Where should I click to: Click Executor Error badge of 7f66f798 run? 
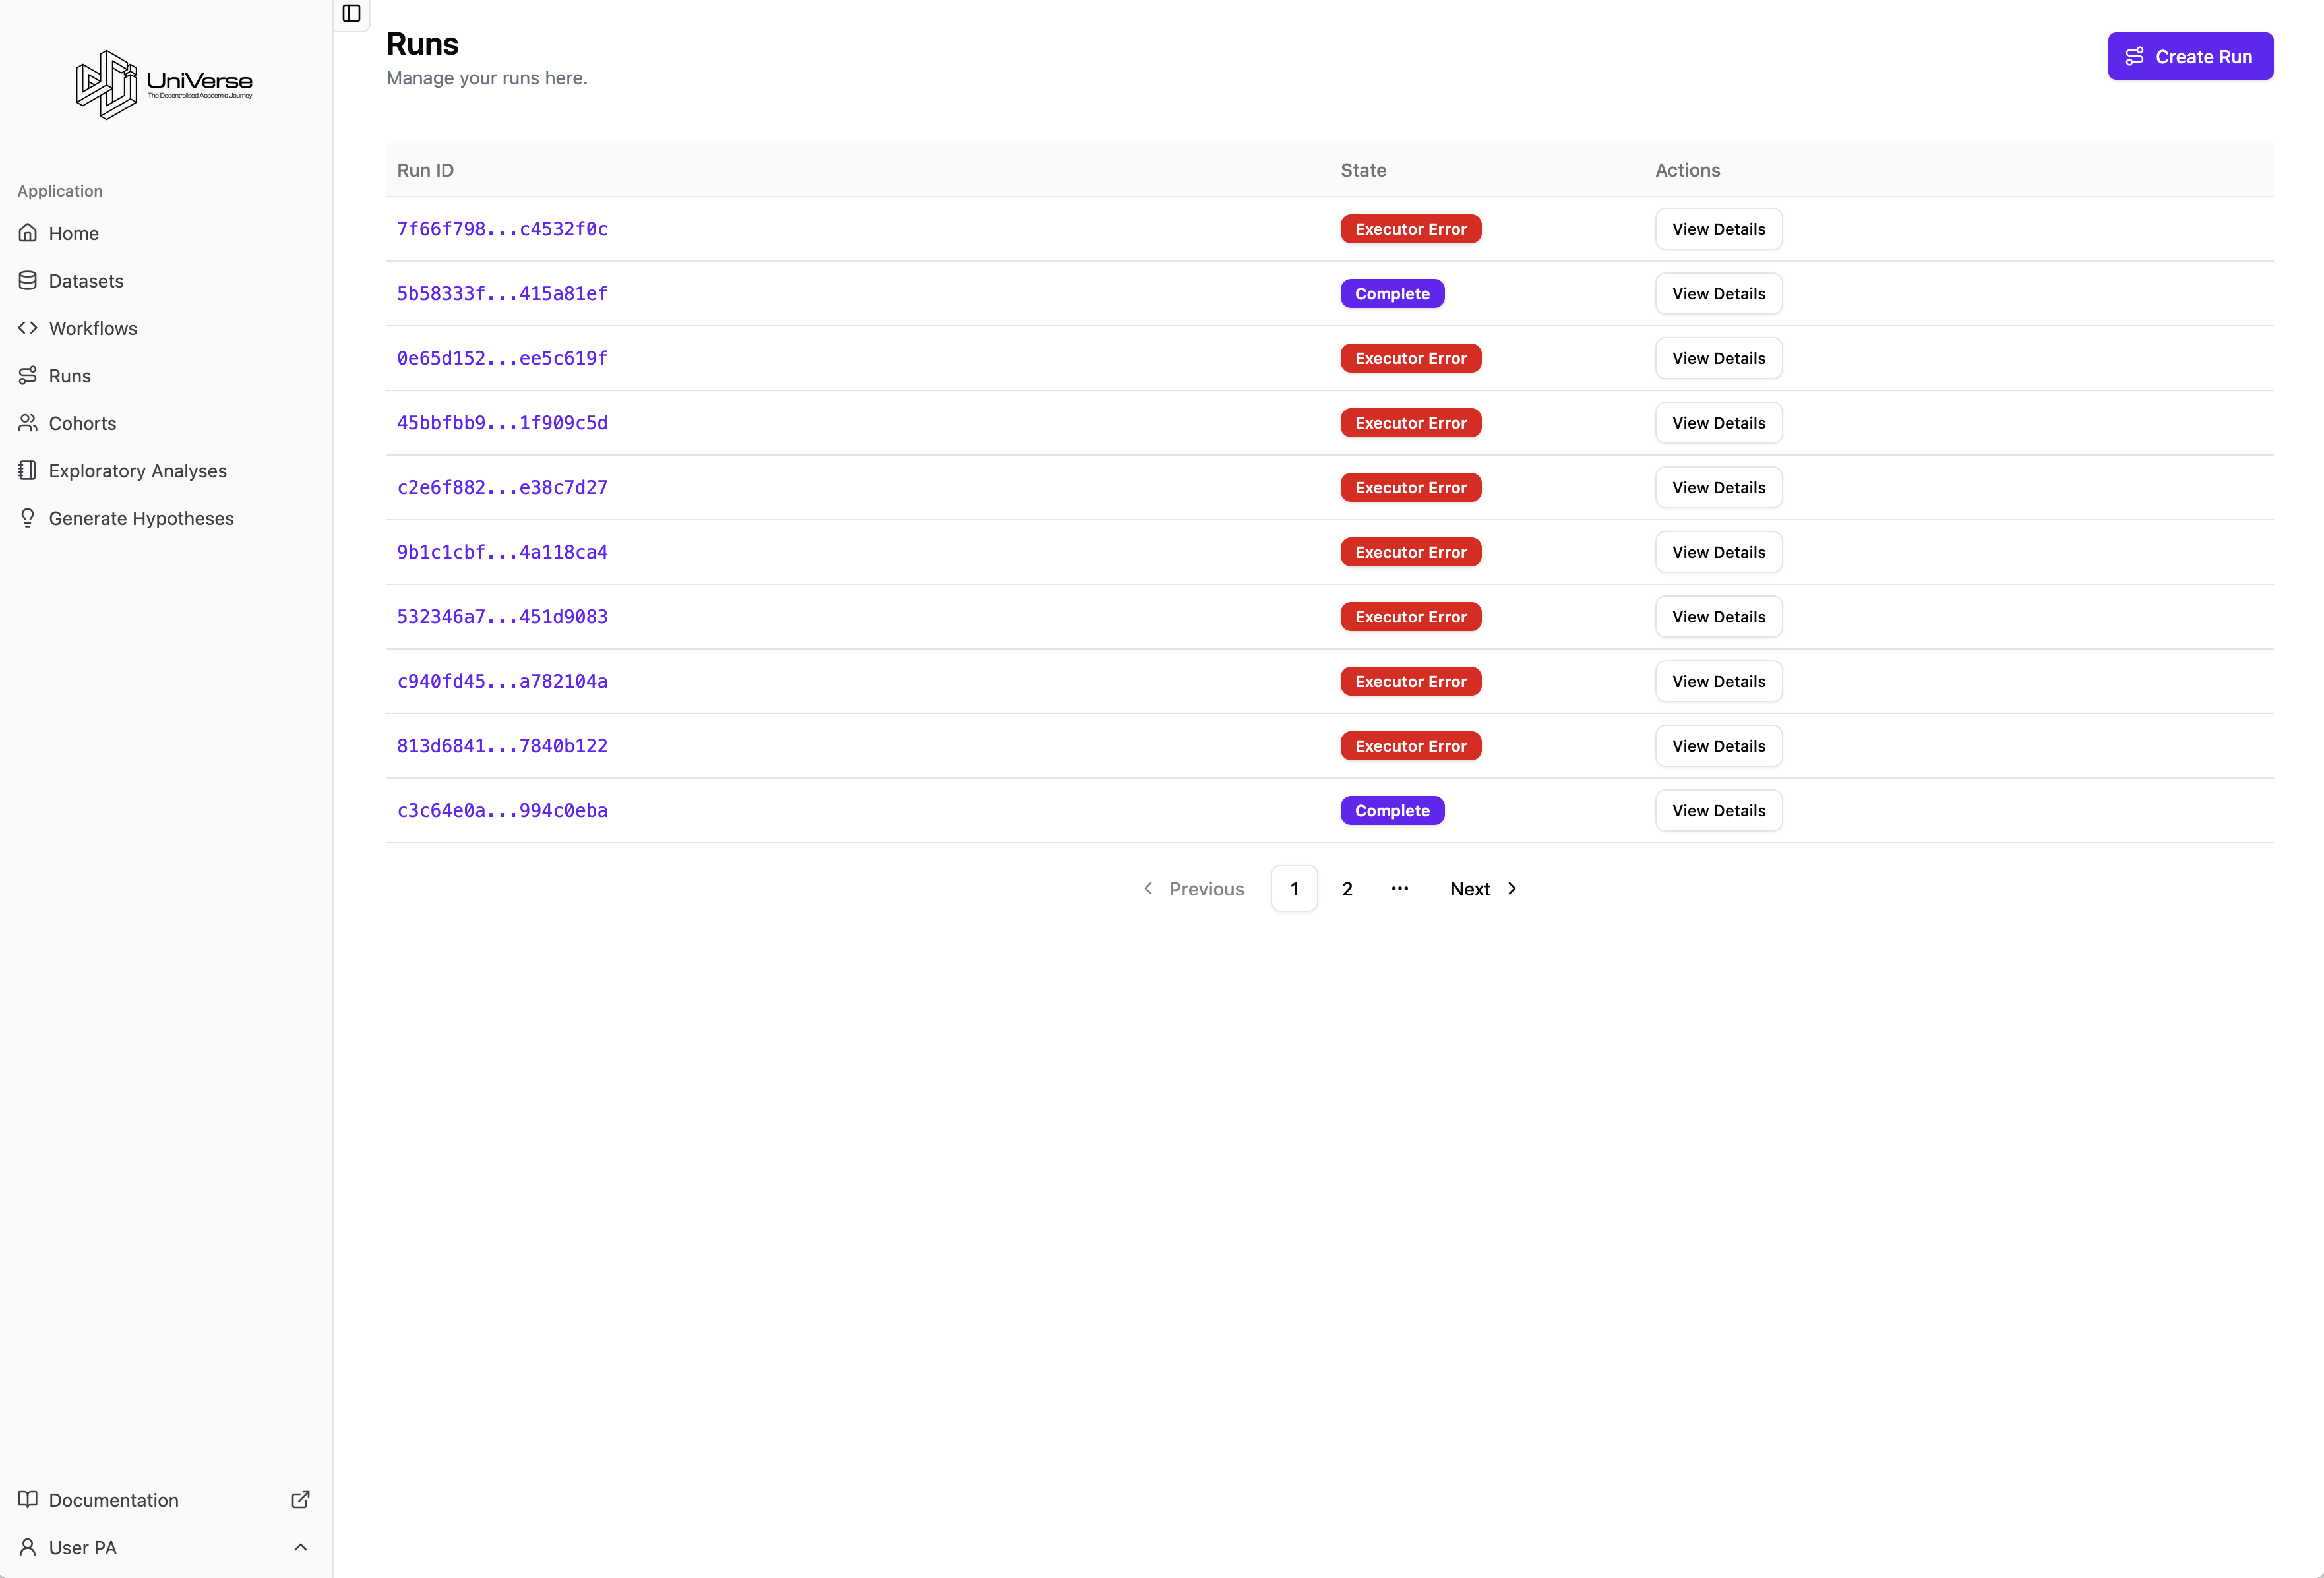[x=1410, y=229]
